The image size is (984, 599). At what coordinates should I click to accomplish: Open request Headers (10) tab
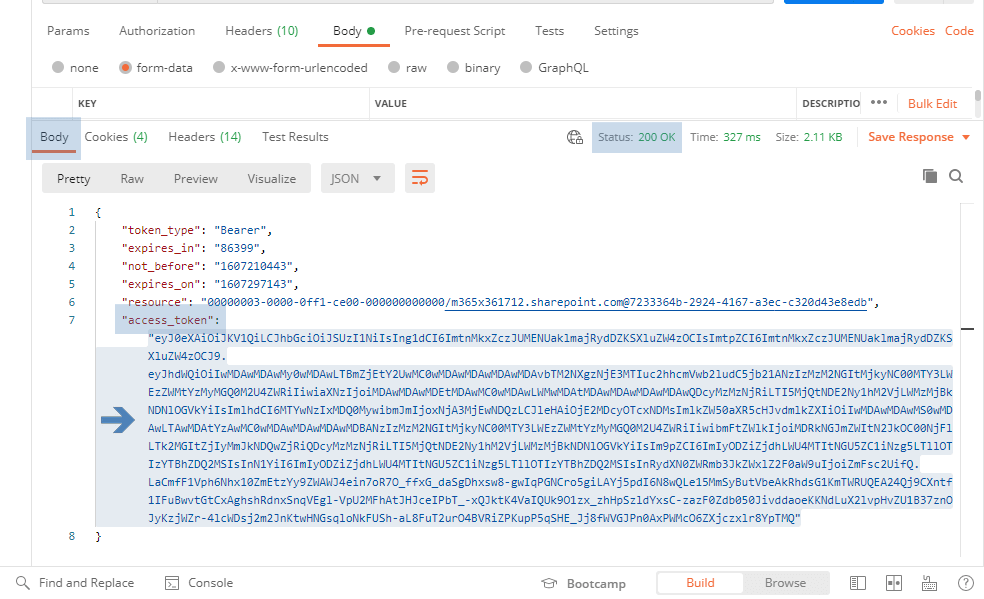coord(262,31)
